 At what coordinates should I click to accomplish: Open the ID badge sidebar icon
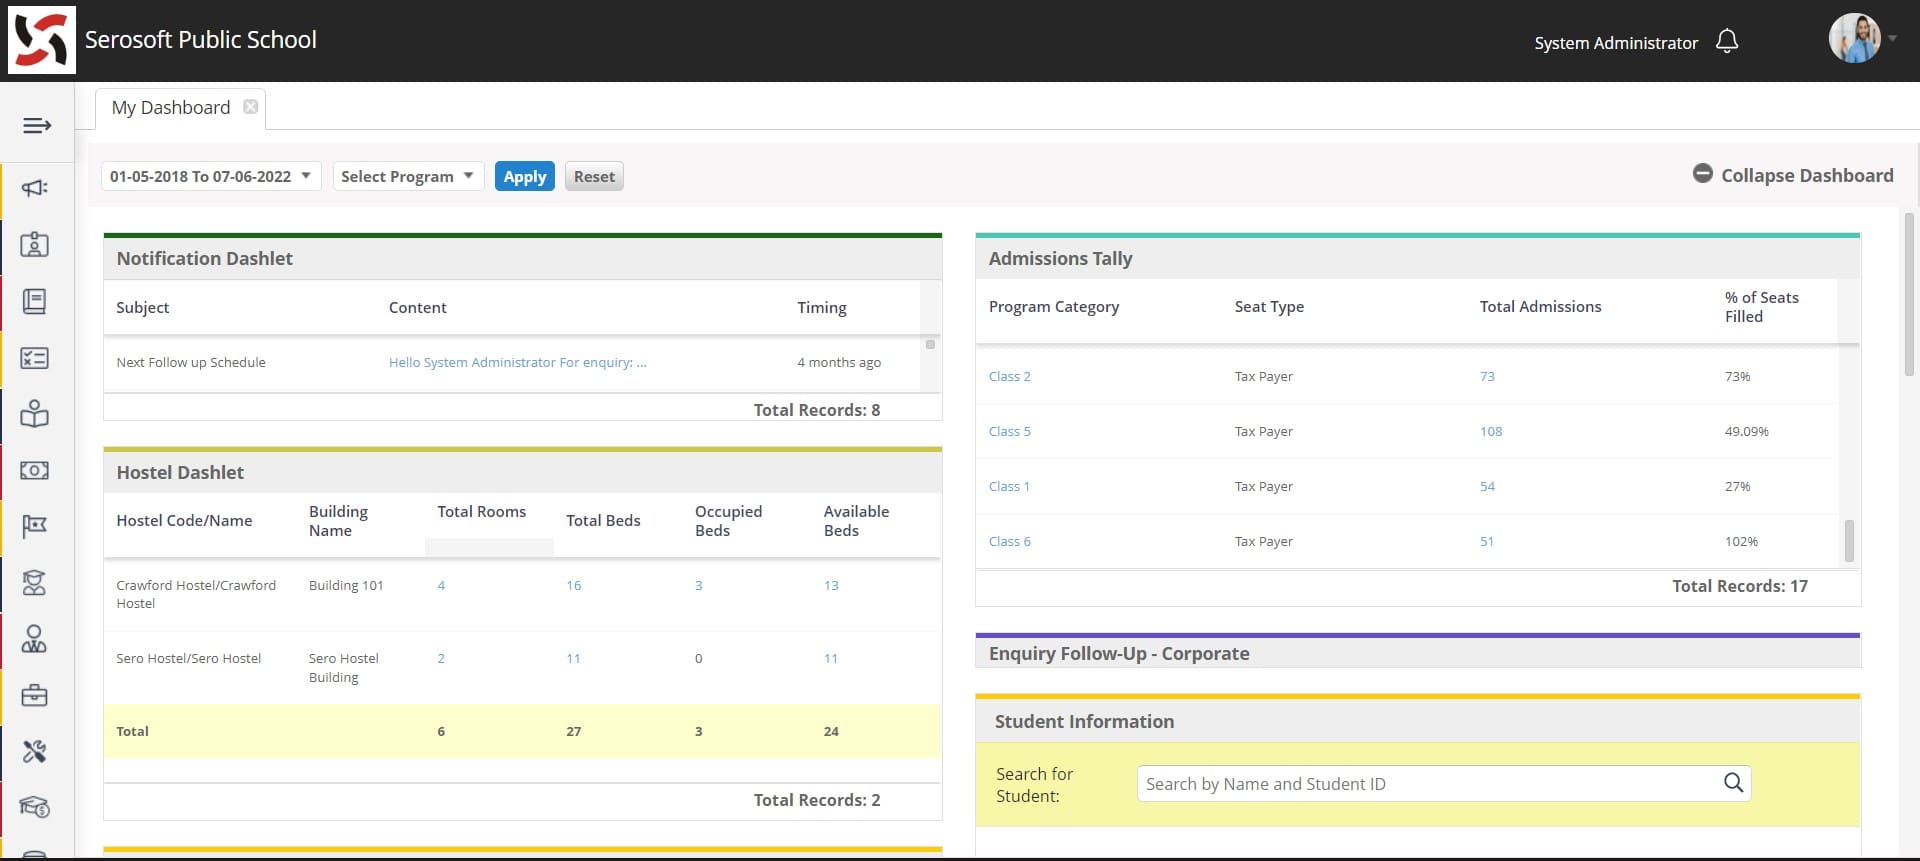click(35, 245)
